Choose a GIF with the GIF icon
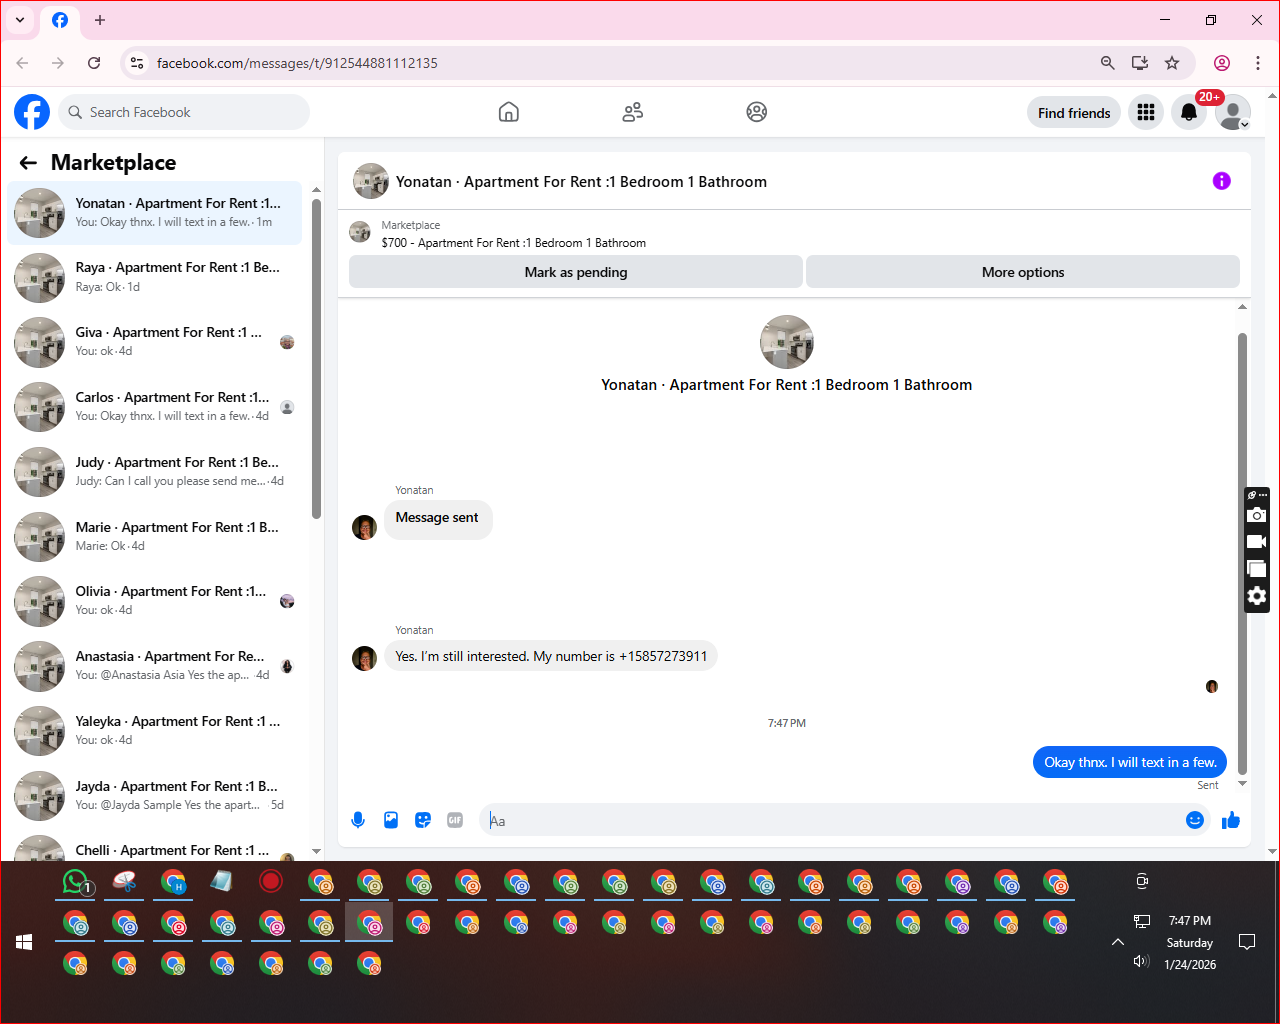Image resolution: width=1280 pixels, height=1024 pixels. (455, 820)
